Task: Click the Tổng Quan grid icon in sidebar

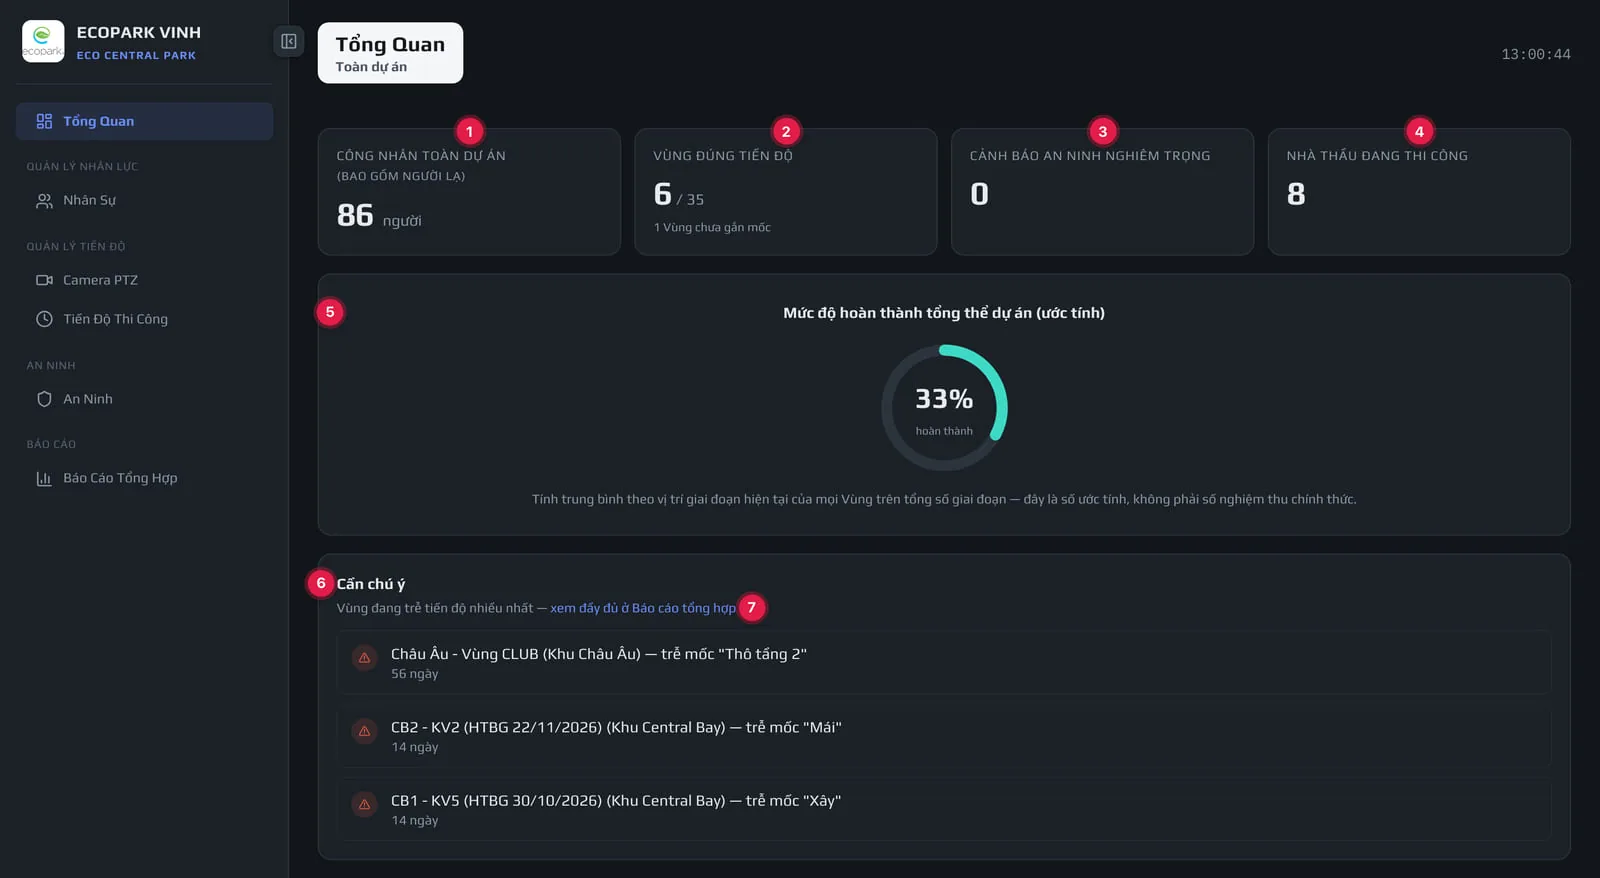Action: pyautogui.click(x=44, y=121)
